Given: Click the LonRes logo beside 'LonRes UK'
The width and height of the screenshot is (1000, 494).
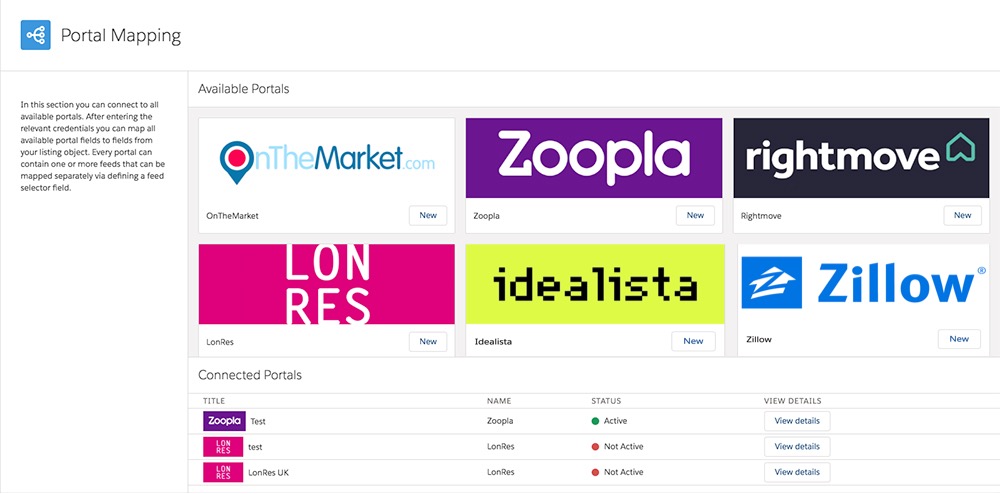Looking at the screenshot, I should click(x=223, y=472).
